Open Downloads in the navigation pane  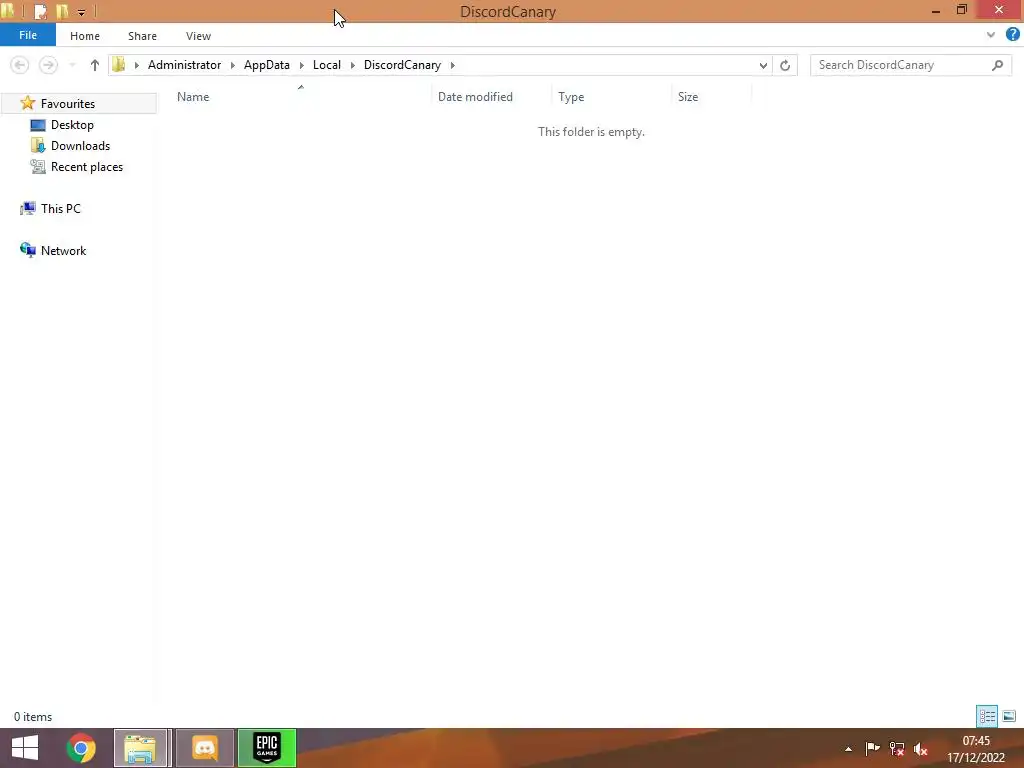80,146
